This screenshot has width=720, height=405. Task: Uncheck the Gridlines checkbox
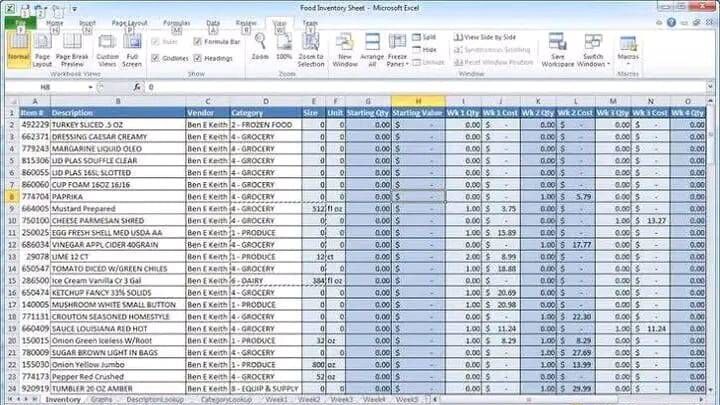pyautogui.click(x=155, y=59)
